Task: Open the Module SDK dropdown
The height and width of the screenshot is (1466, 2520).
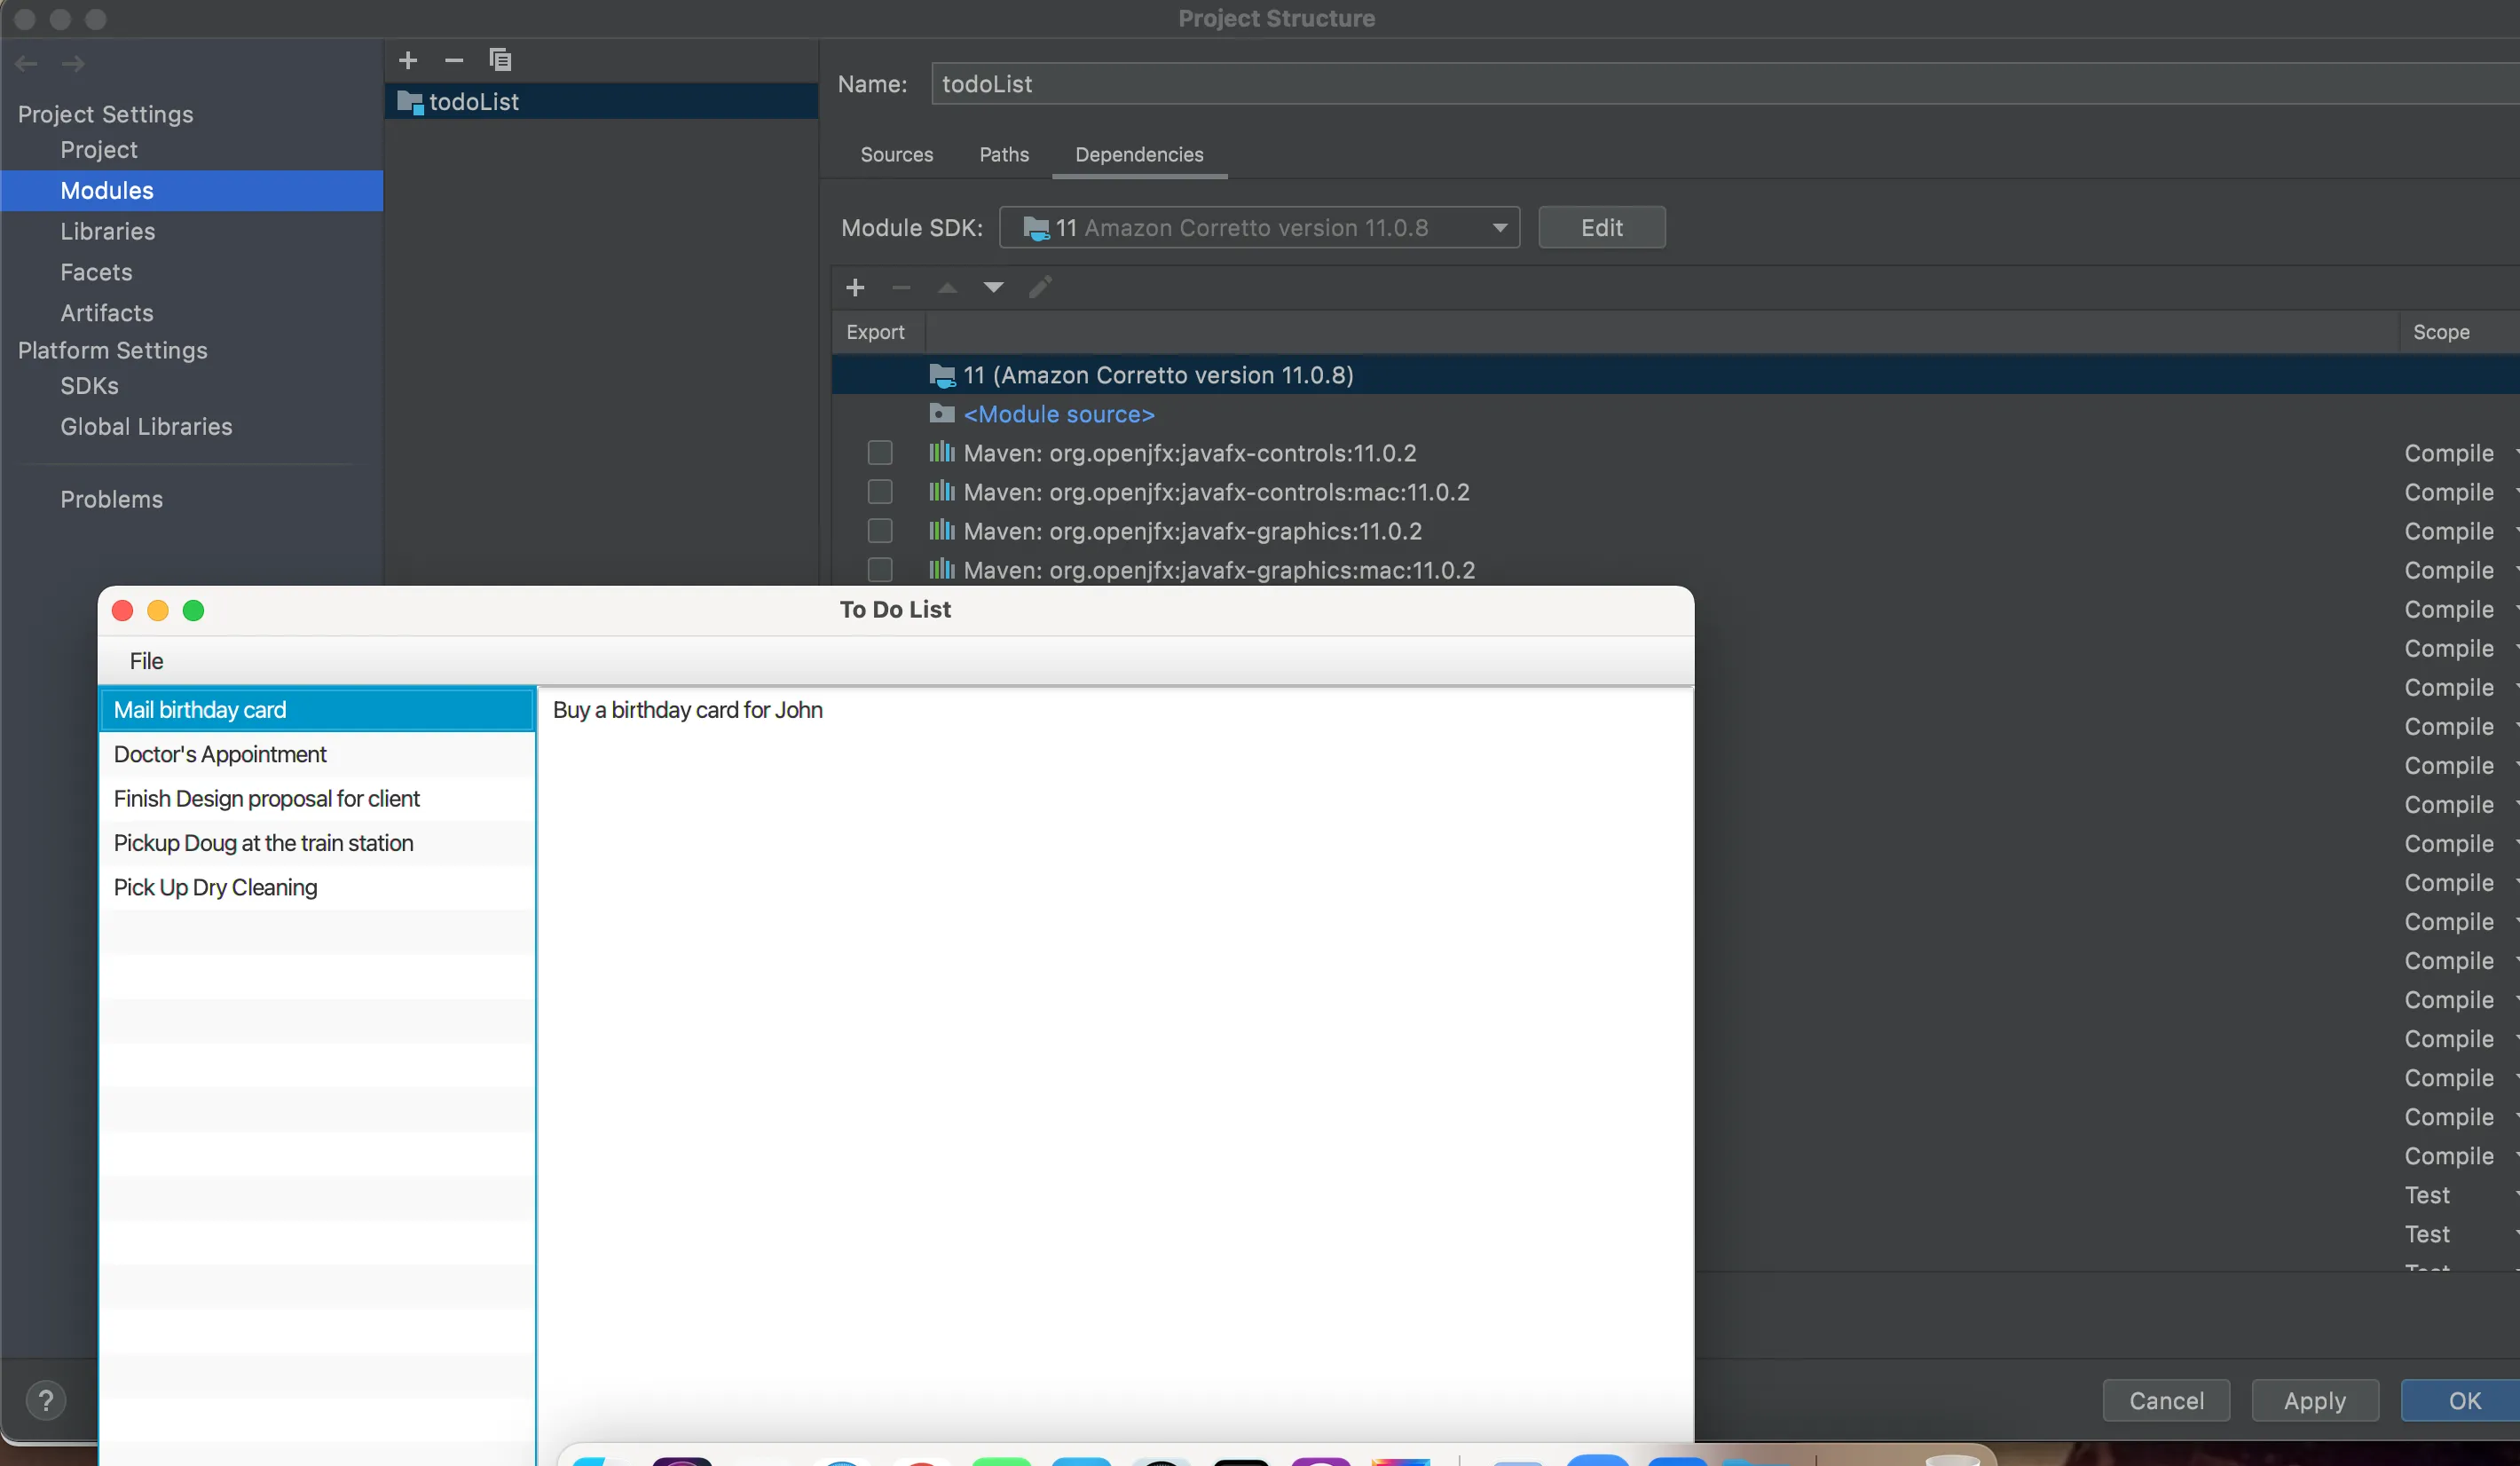Action: 1259,228
